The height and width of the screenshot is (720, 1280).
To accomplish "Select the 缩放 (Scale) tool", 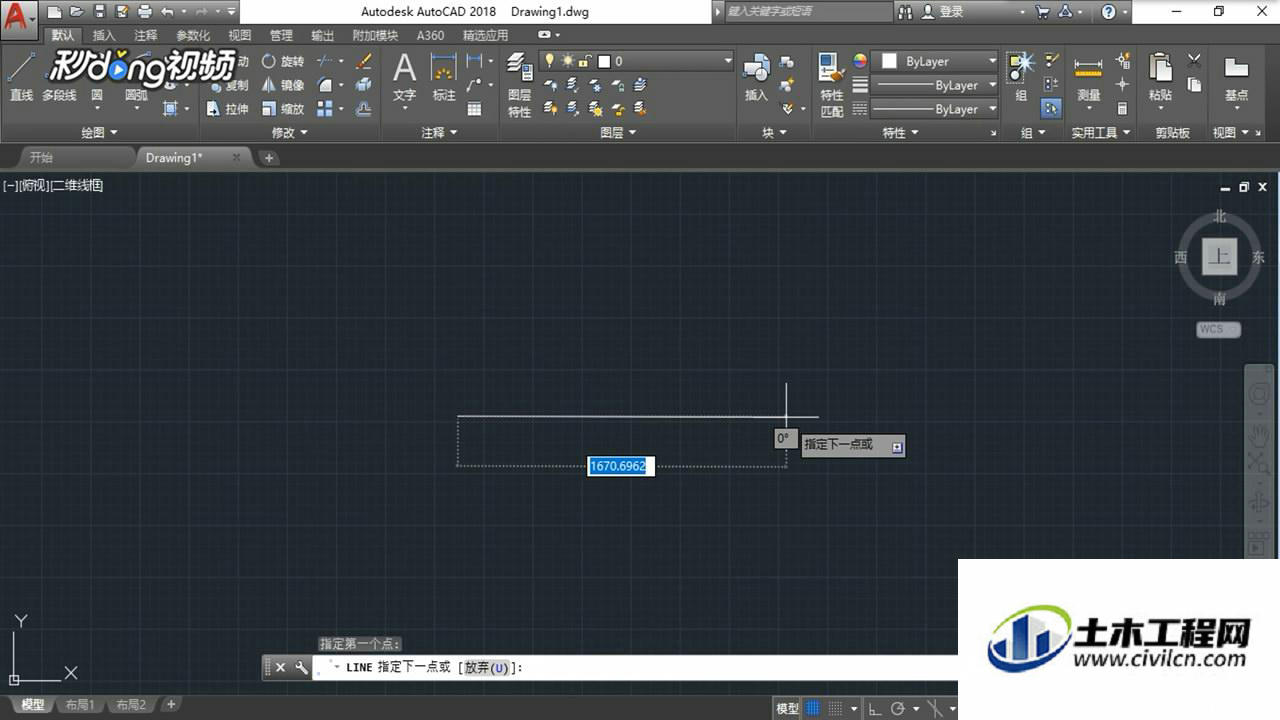I will point(283,109).
